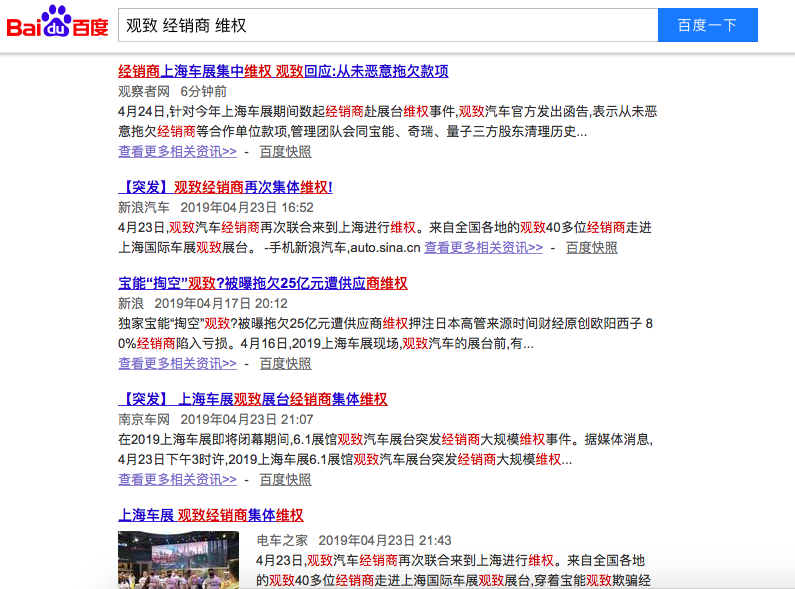The width and height of the screenshot is (795, 589).
Task: Open 百度快照 for the 2019年04月17日 20:12 result
Action: [x=285, y=363]
